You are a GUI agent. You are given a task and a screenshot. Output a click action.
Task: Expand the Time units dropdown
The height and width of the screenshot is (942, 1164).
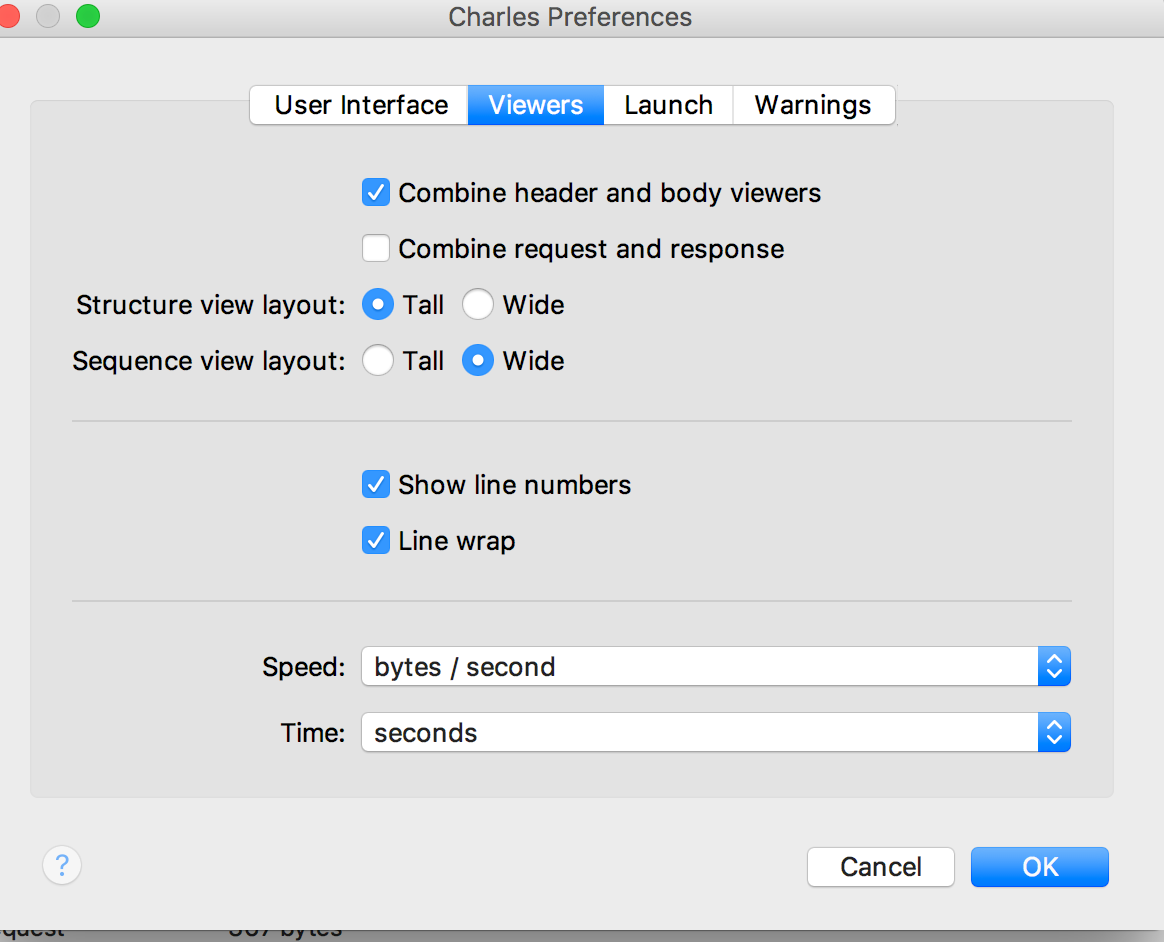(x=700, y=733)
